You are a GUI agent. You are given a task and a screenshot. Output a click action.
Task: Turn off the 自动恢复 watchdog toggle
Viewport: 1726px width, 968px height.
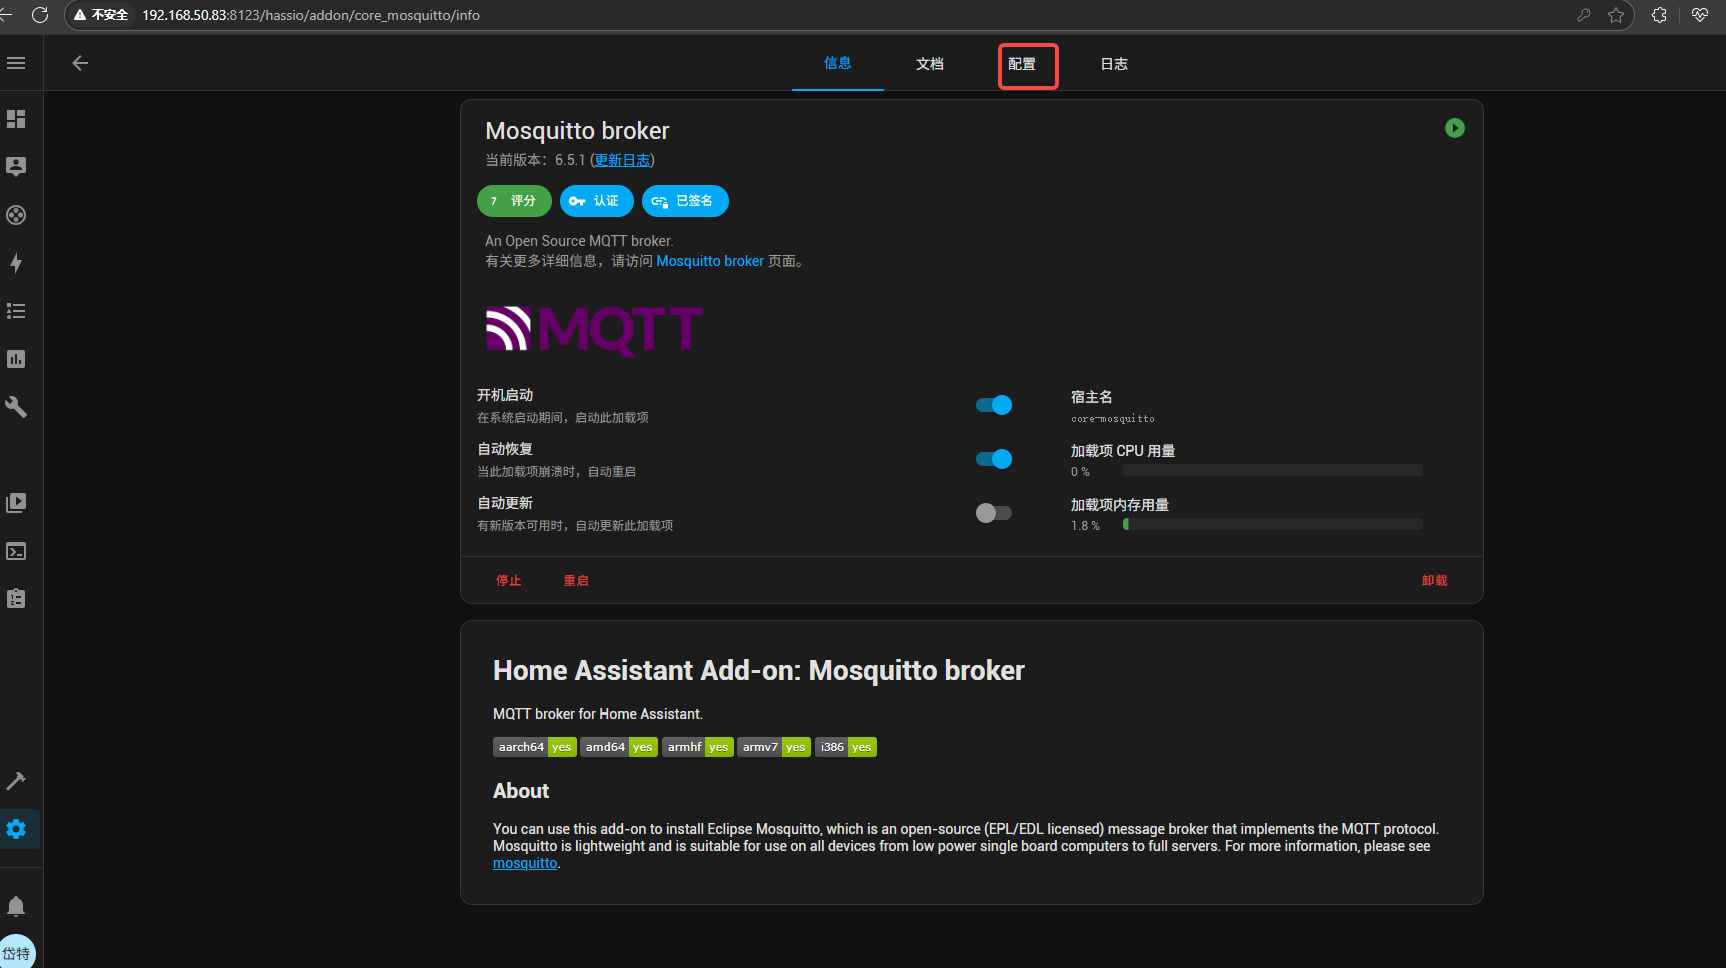(x=994, y=459)
